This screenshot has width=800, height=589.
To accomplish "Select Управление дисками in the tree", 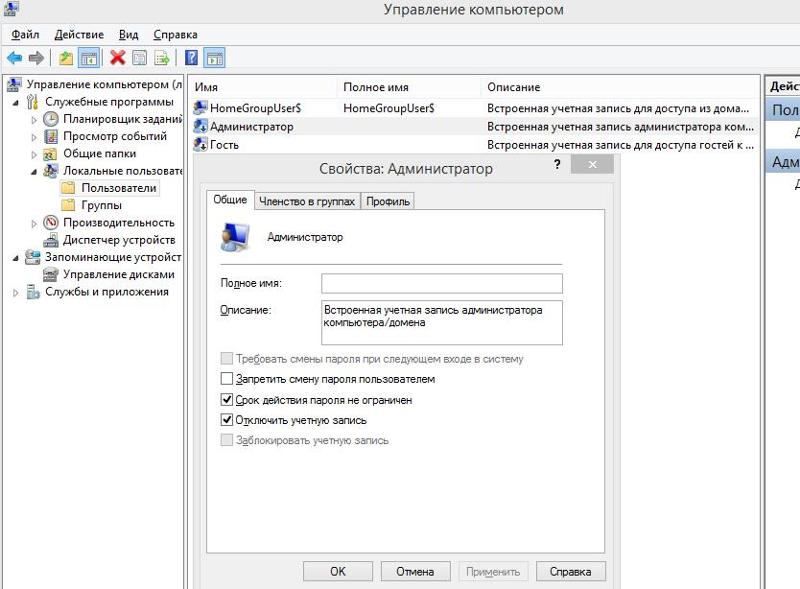I will [119, 275].
